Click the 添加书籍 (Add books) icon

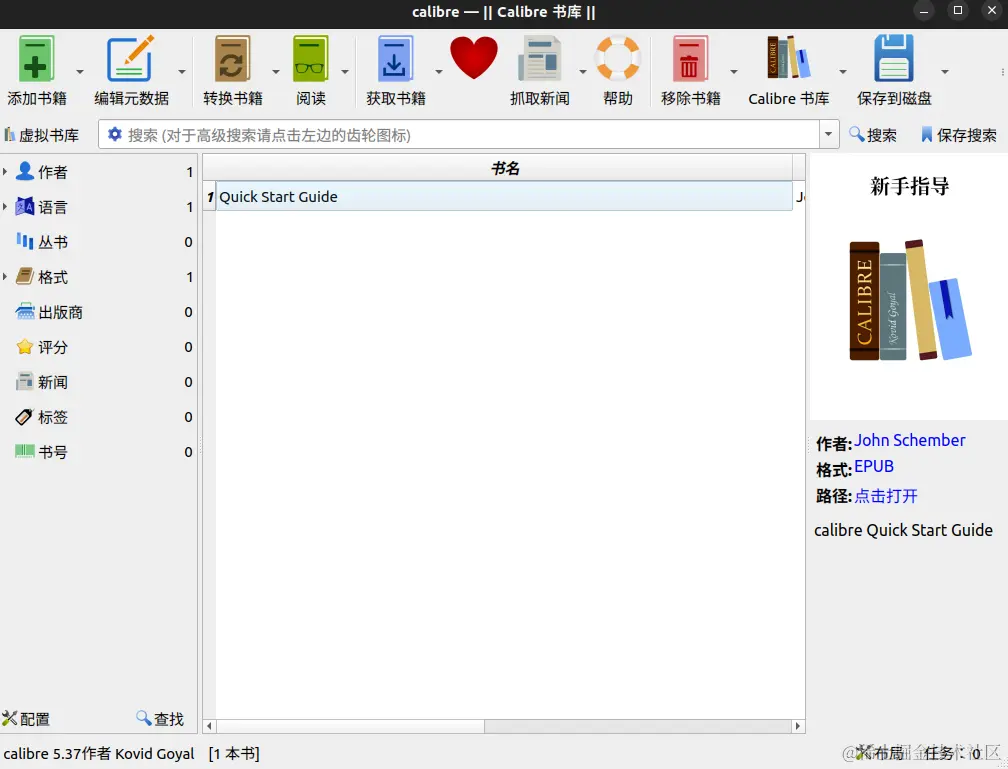pos(36,59)
